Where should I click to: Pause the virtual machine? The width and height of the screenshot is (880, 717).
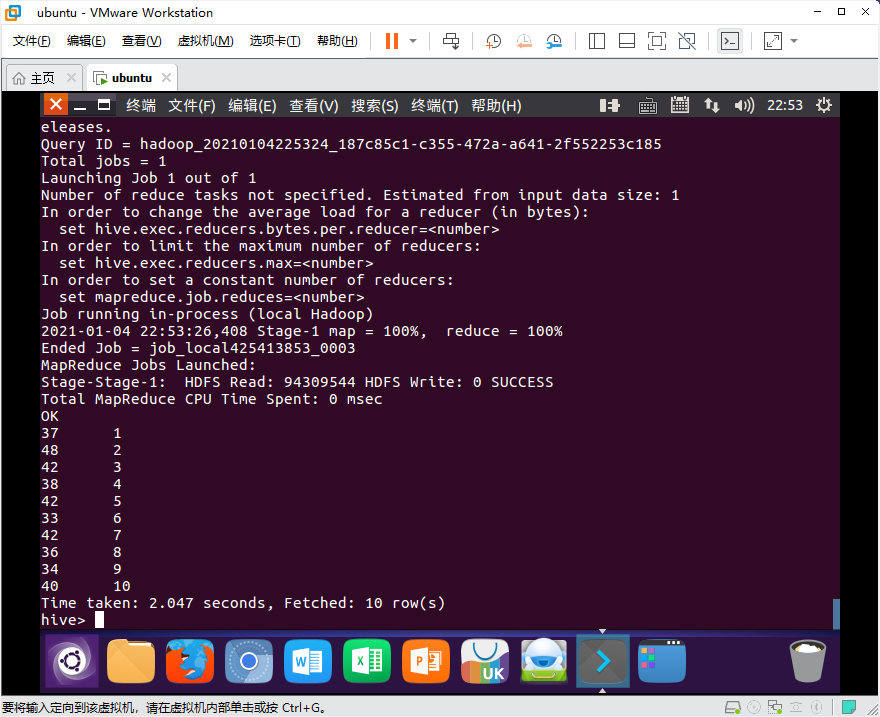click(392, 41)
